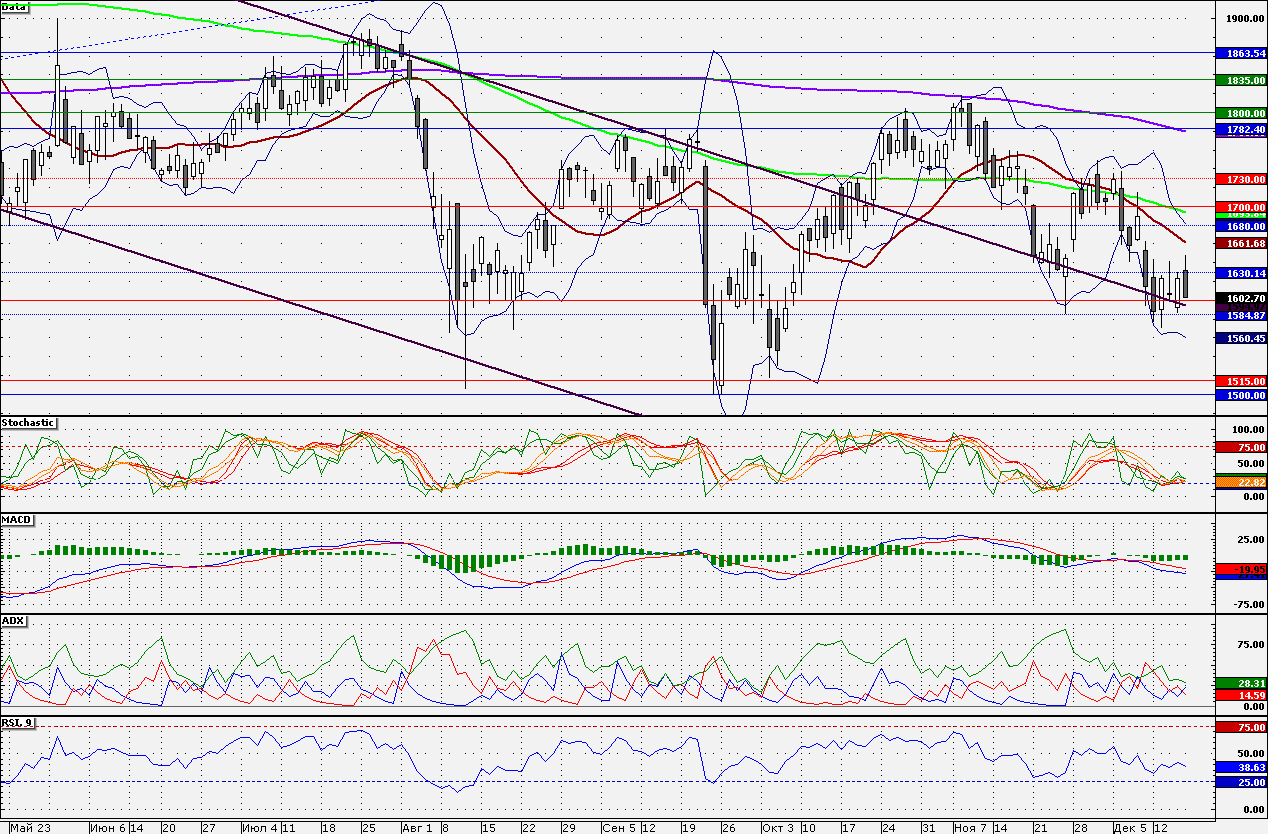
Task: Click the Data panel label
Action: coord(15,6)
